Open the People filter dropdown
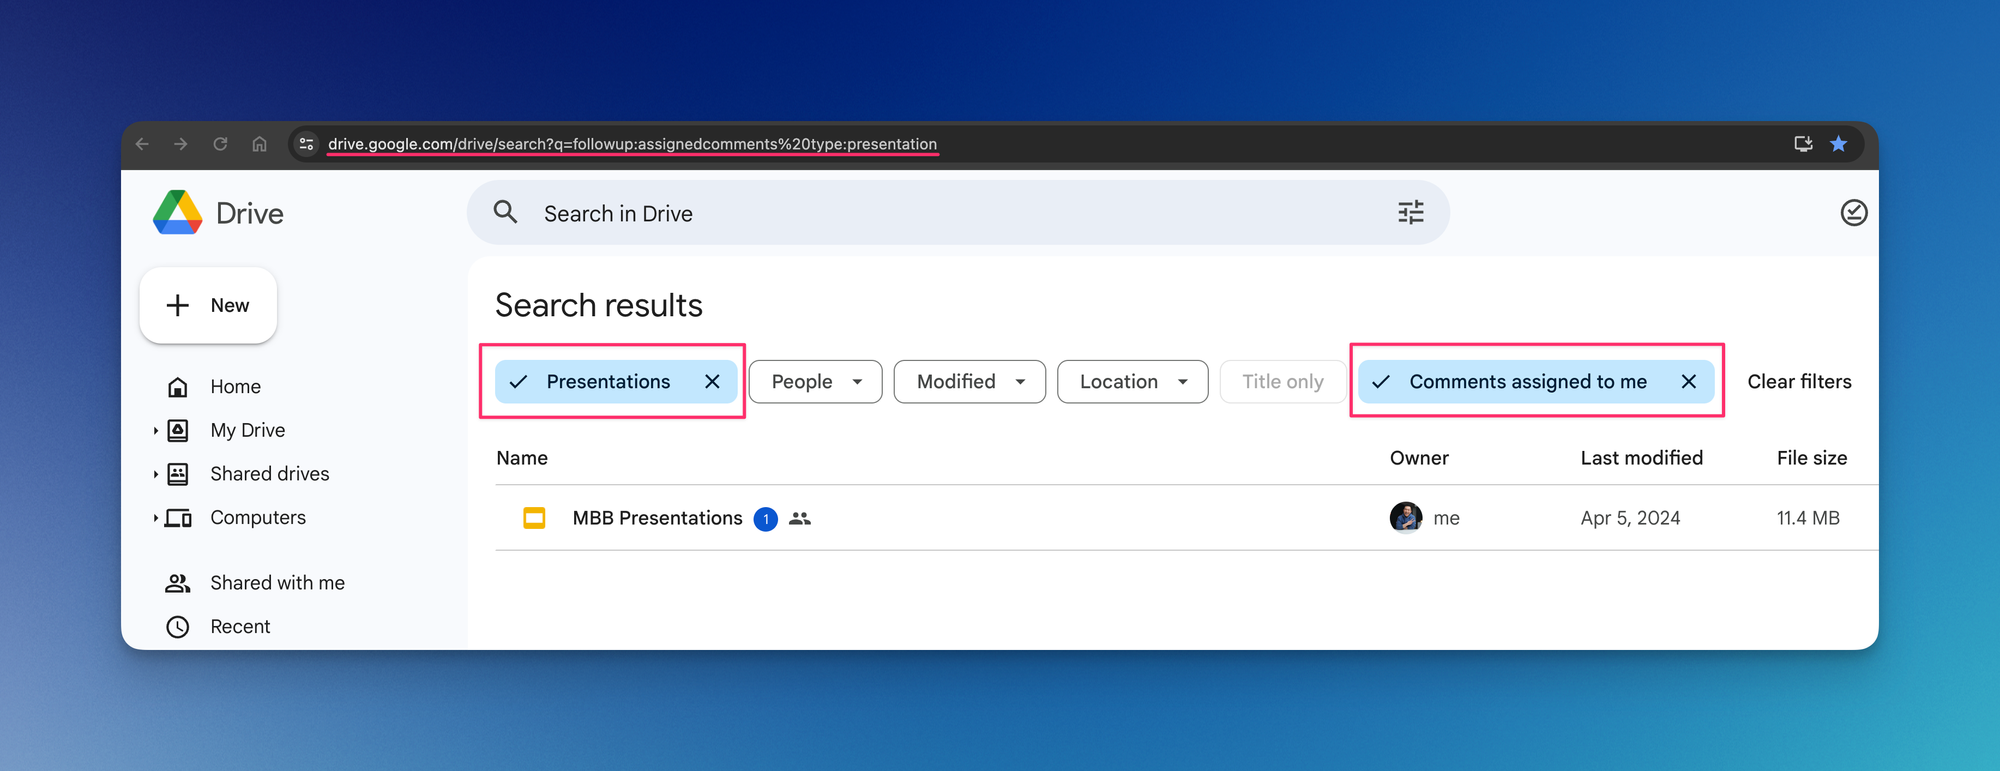This screenshot has width=2000, height=771. pyautogui.click(x=815, y=382)
